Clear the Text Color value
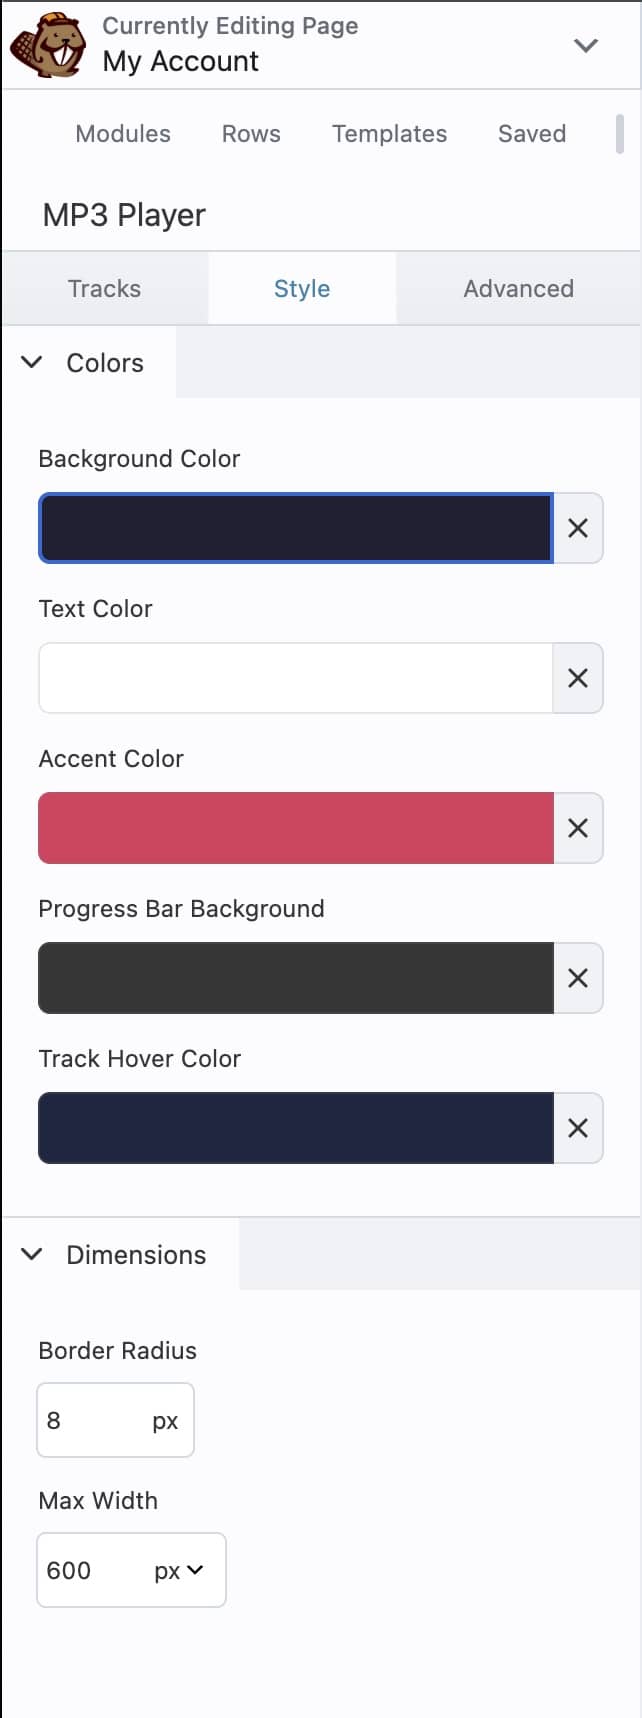 [x=578, y=678]
